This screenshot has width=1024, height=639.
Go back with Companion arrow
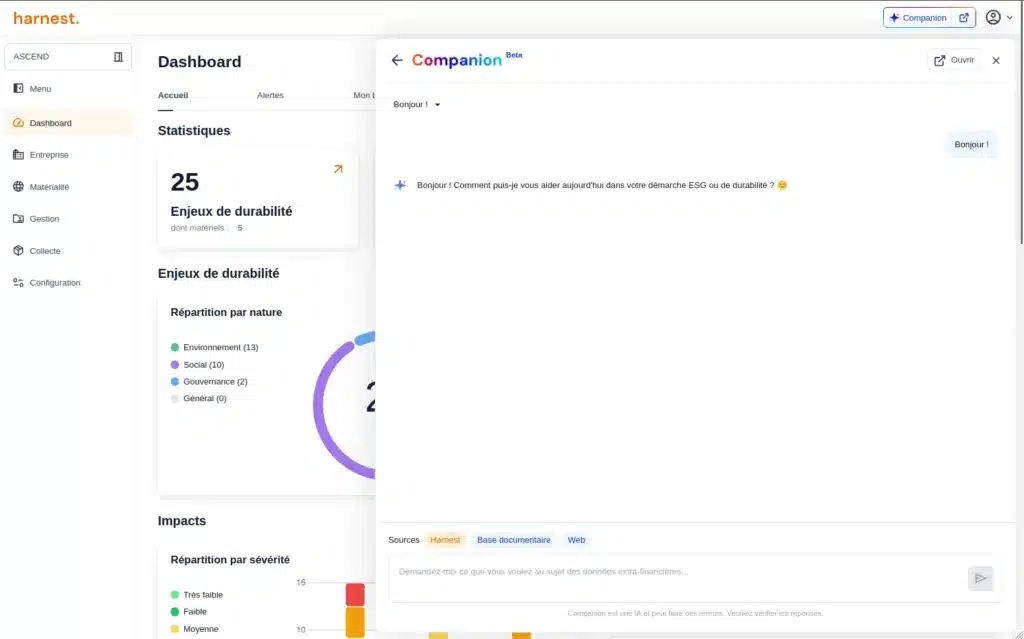pos(397,60)
